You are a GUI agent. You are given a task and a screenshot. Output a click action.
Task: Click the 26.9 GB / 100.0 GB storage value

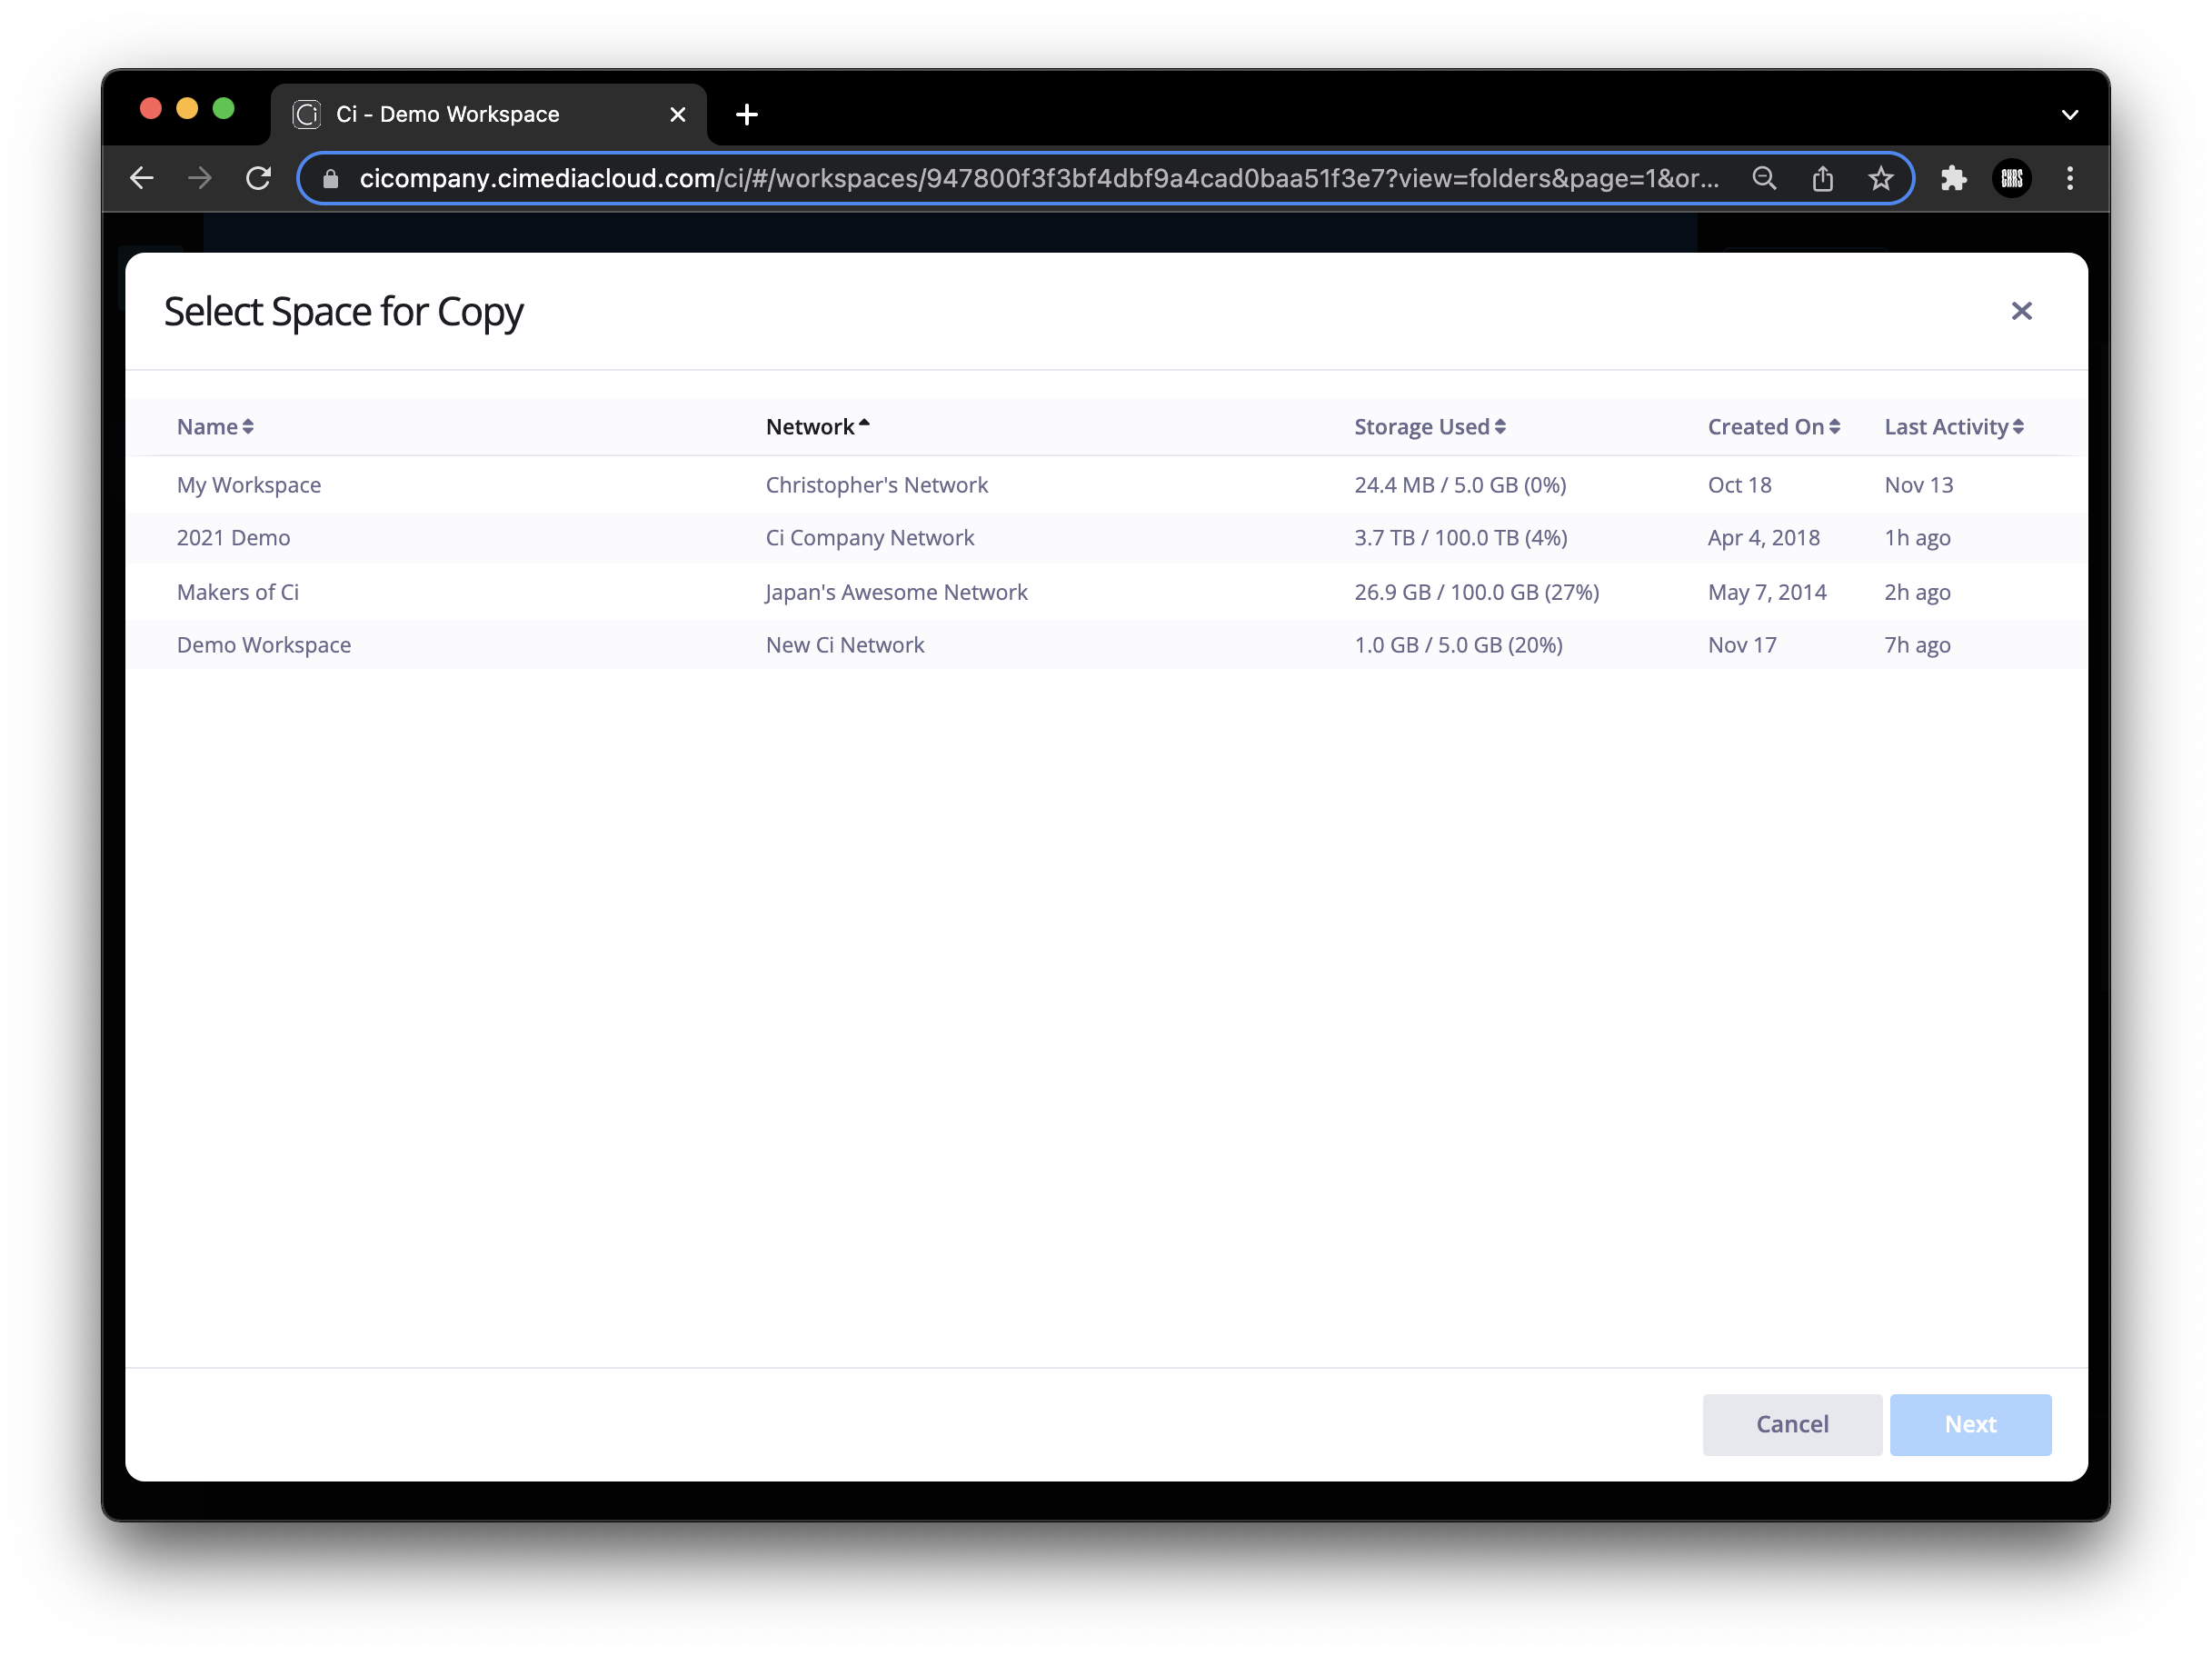1476,592
